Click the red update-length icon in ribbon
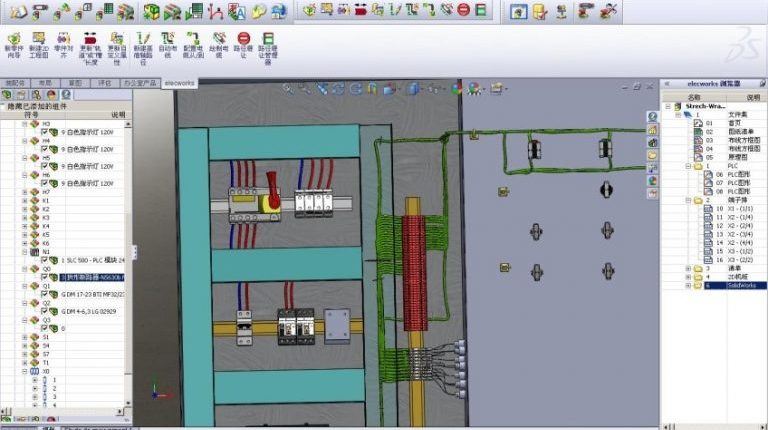 coord(90,38)
